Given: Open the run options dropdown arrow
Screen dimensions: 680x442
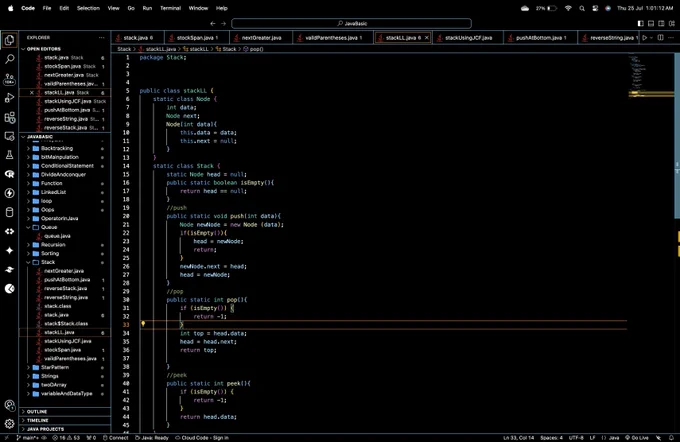Looking at the screenshot, I should tap(651, 38).
